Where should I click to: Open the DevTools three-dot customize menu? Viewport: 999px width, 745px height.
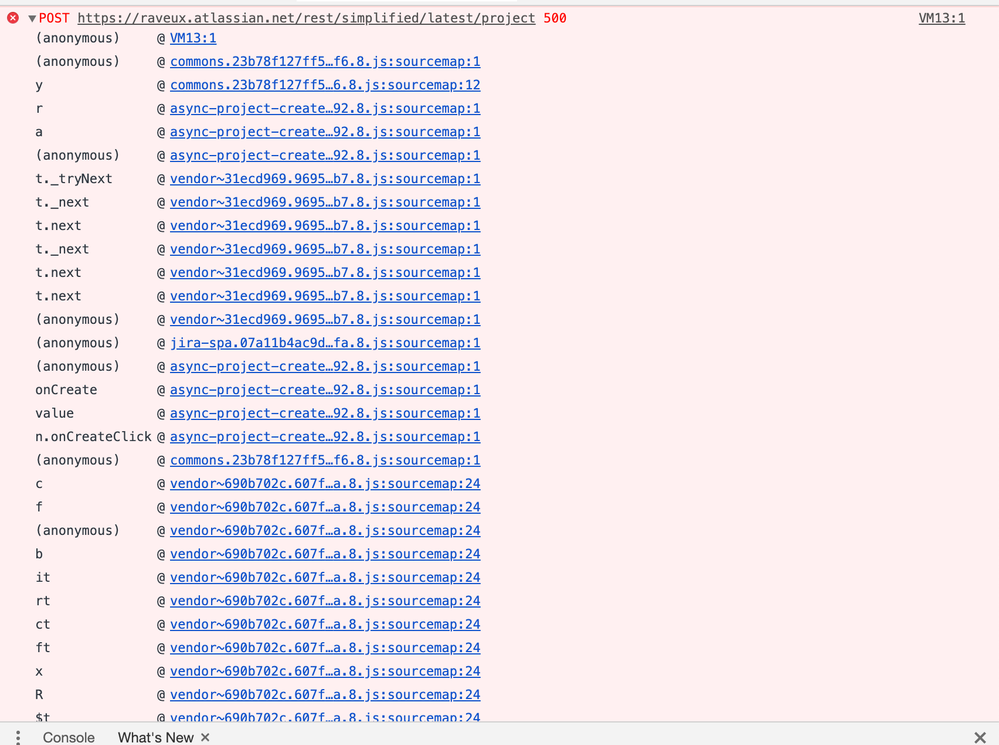pyautogui.click(x=17, y=737)
